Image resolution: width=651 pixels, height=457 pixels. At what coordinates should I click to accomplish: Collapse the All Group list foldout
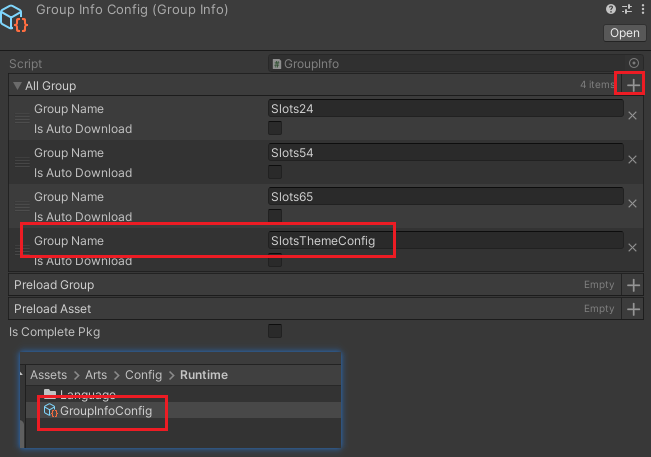pos(18,86)
